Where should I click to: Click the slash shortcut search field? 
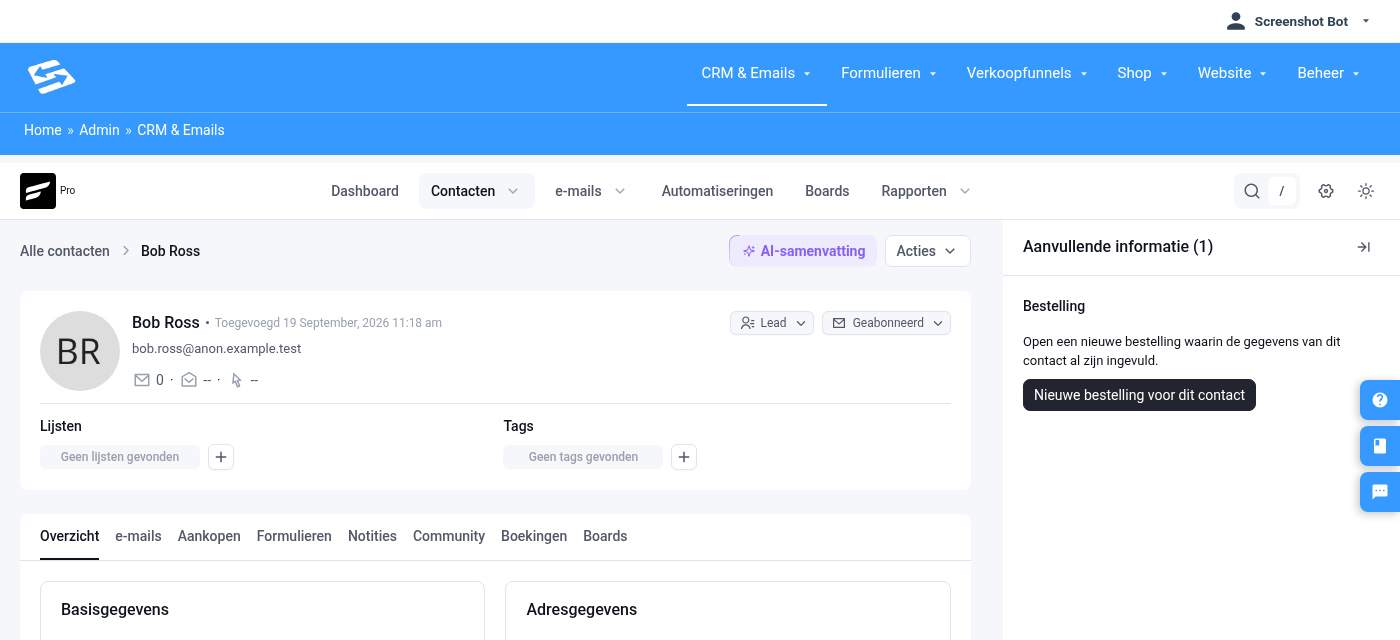pos(1281,191)
